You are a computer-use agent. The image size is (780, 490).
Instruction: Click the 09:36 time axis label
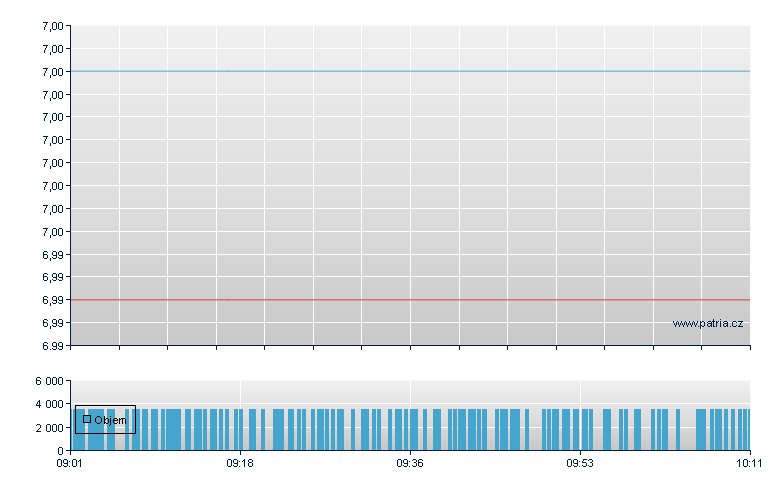coord(410,463)
